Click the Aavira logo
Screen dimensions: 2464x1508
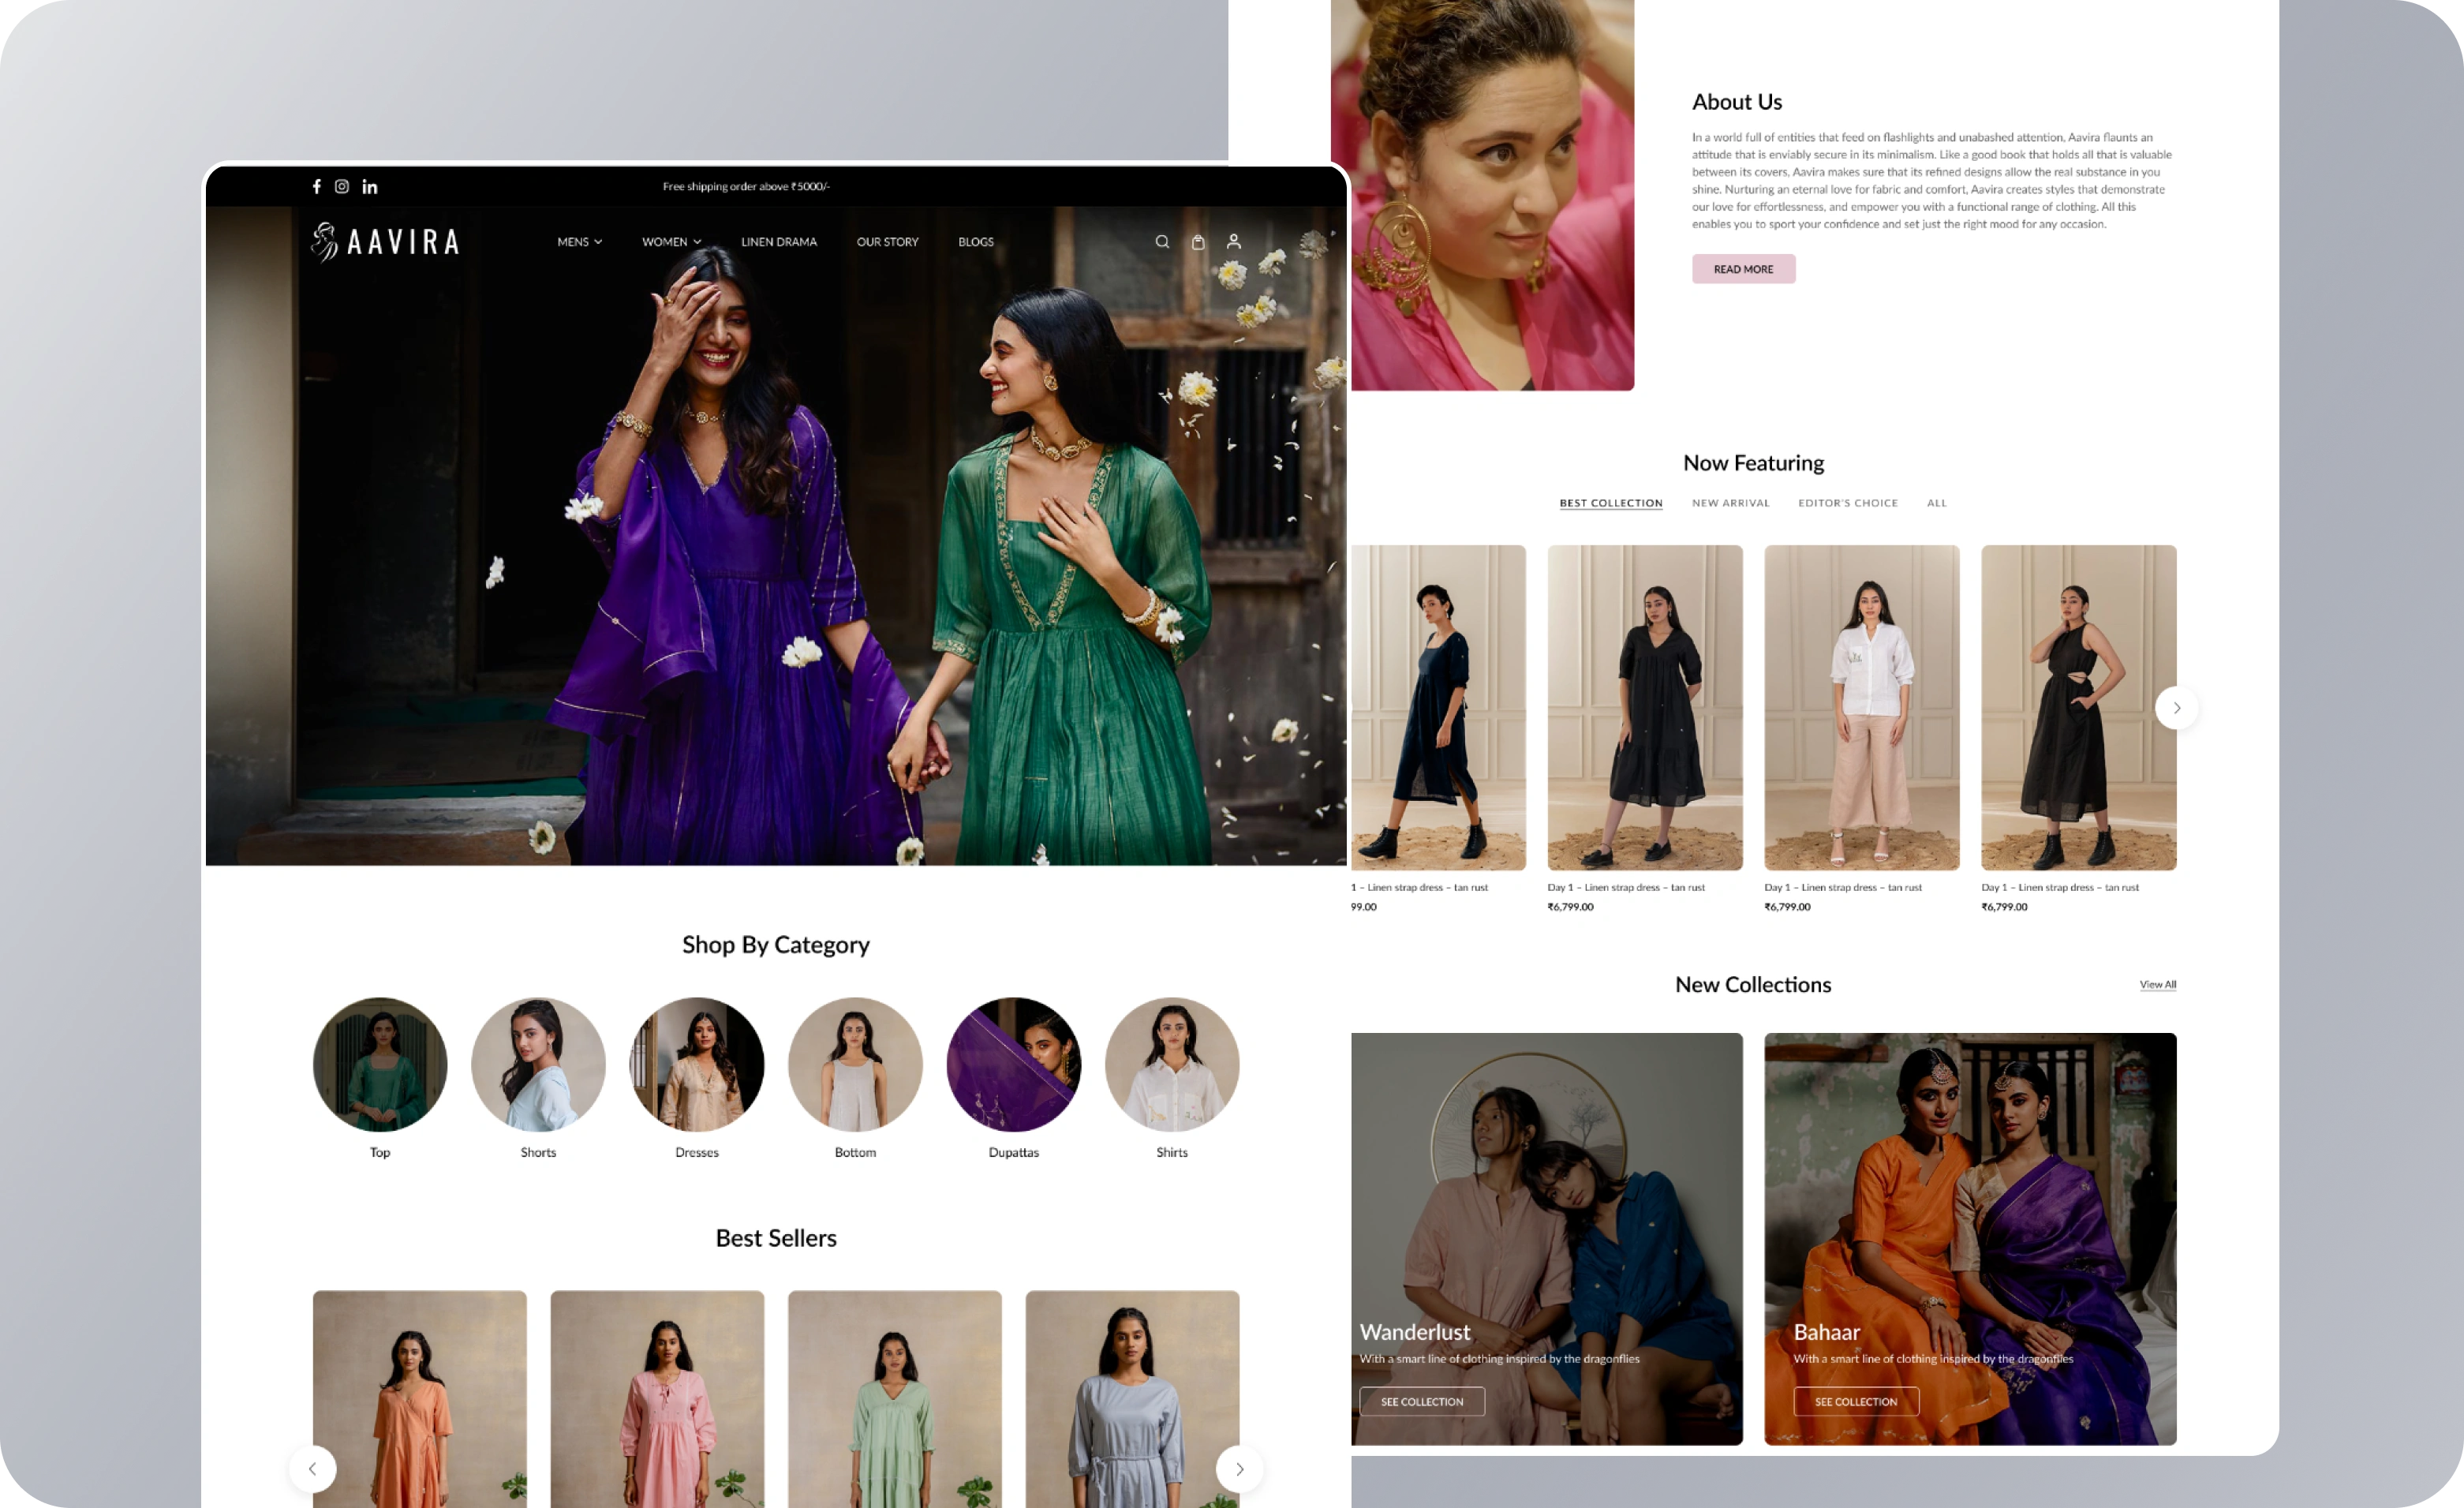pyautogui.click(x=385, y=242)
